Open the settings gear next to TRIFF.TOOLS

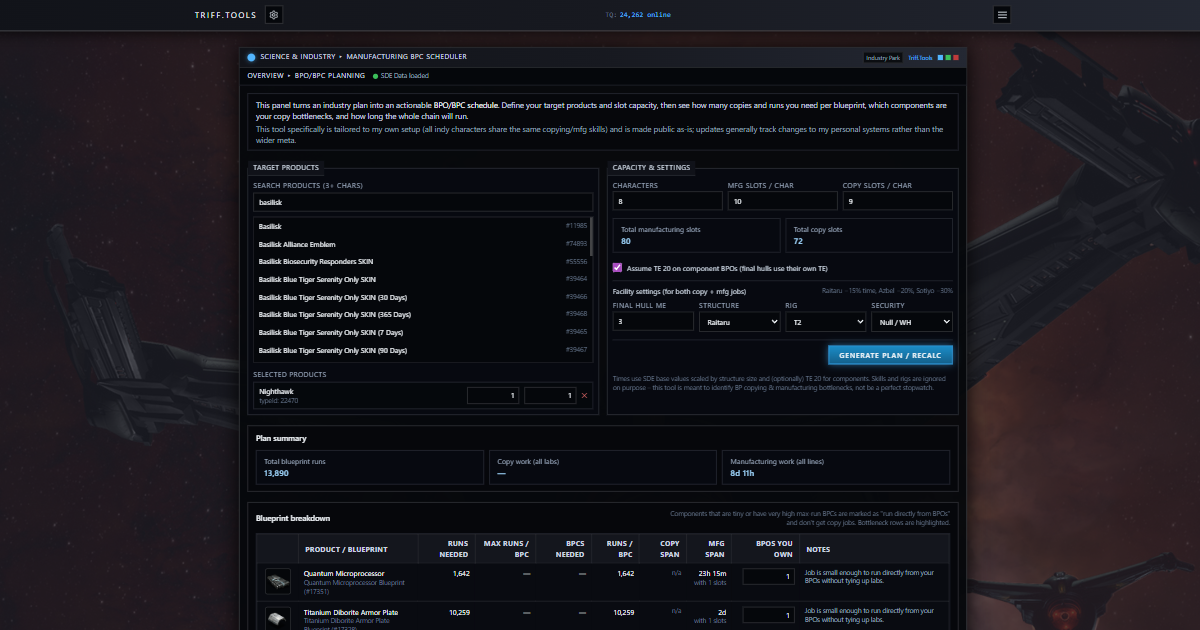click(274, 15)
